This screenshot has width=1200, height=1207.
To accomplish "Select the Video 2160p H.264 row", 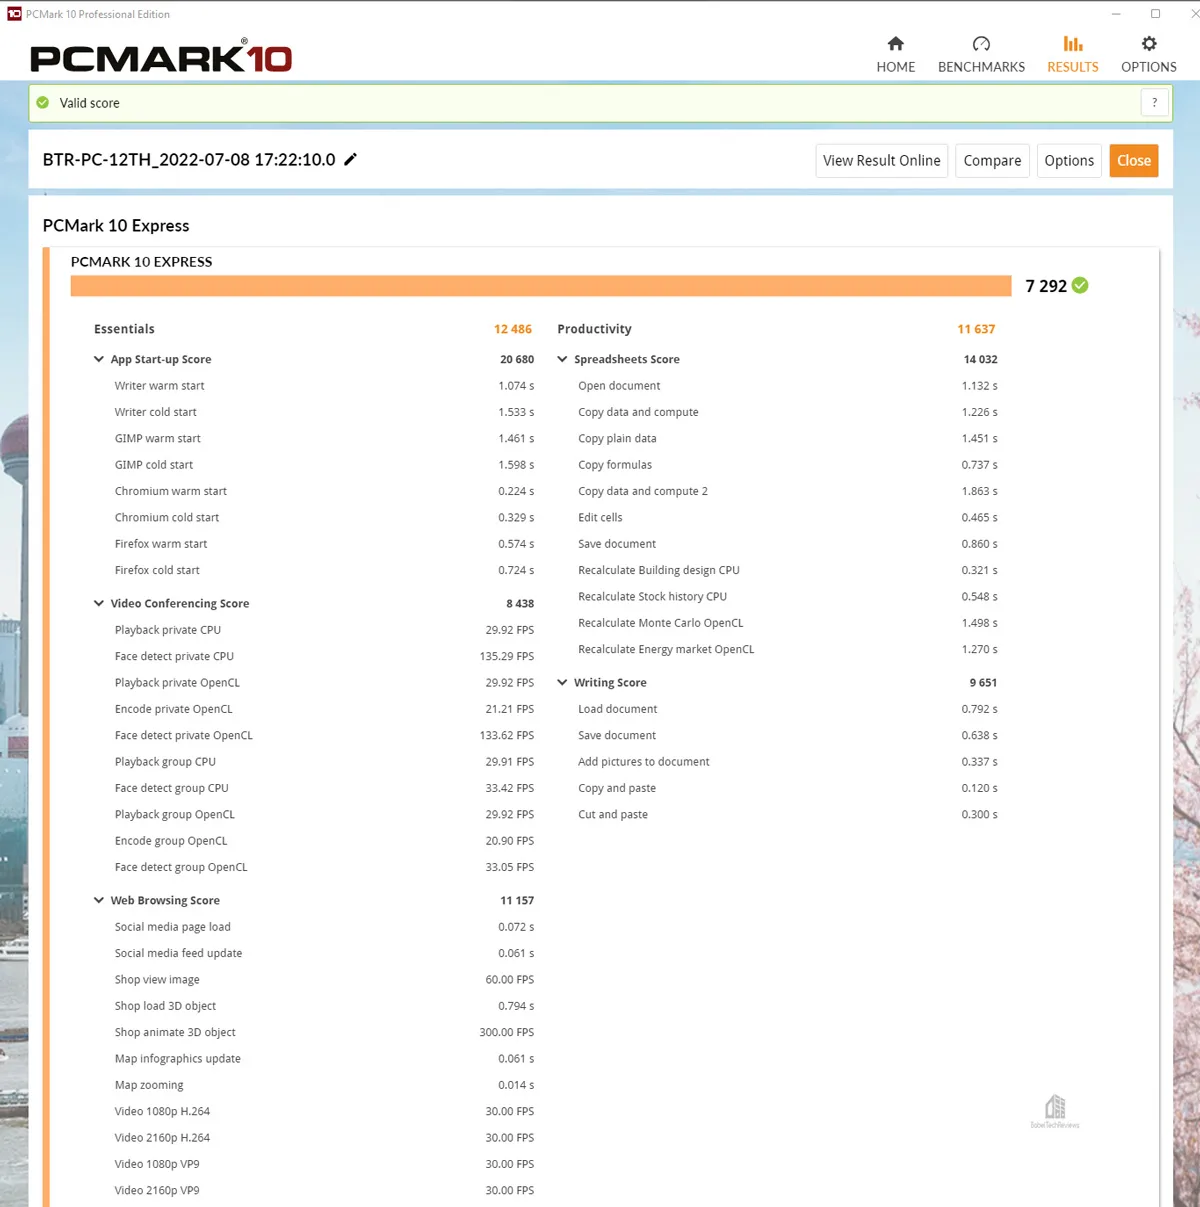I will [324, 1138].
